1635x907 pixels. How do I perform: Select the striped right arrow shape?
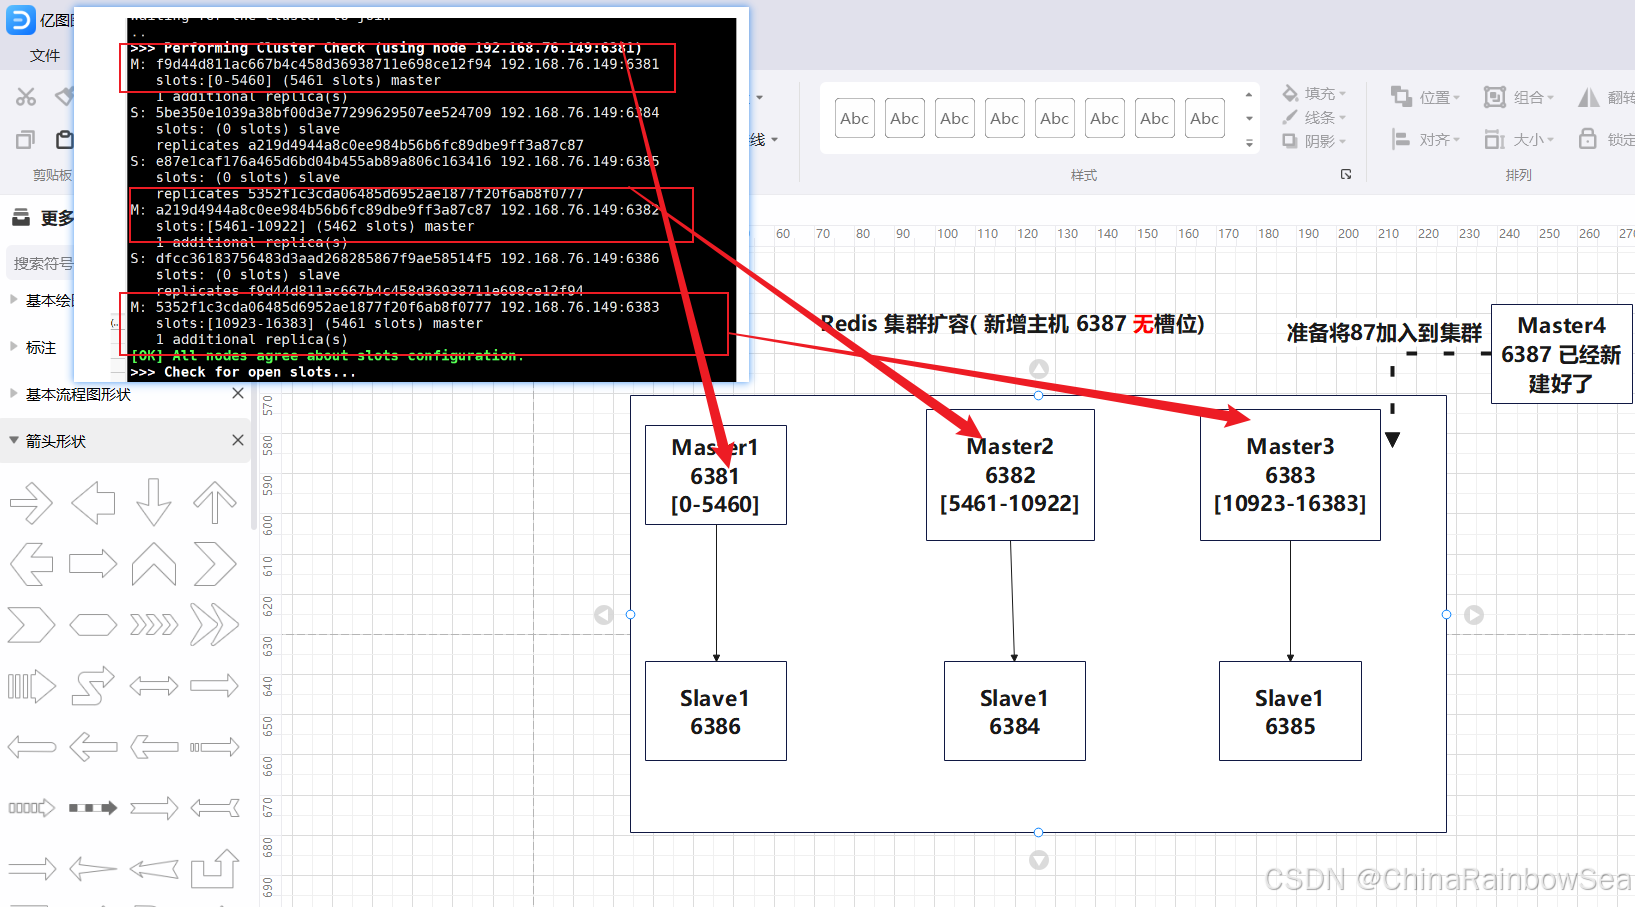(x=31, y=686)
